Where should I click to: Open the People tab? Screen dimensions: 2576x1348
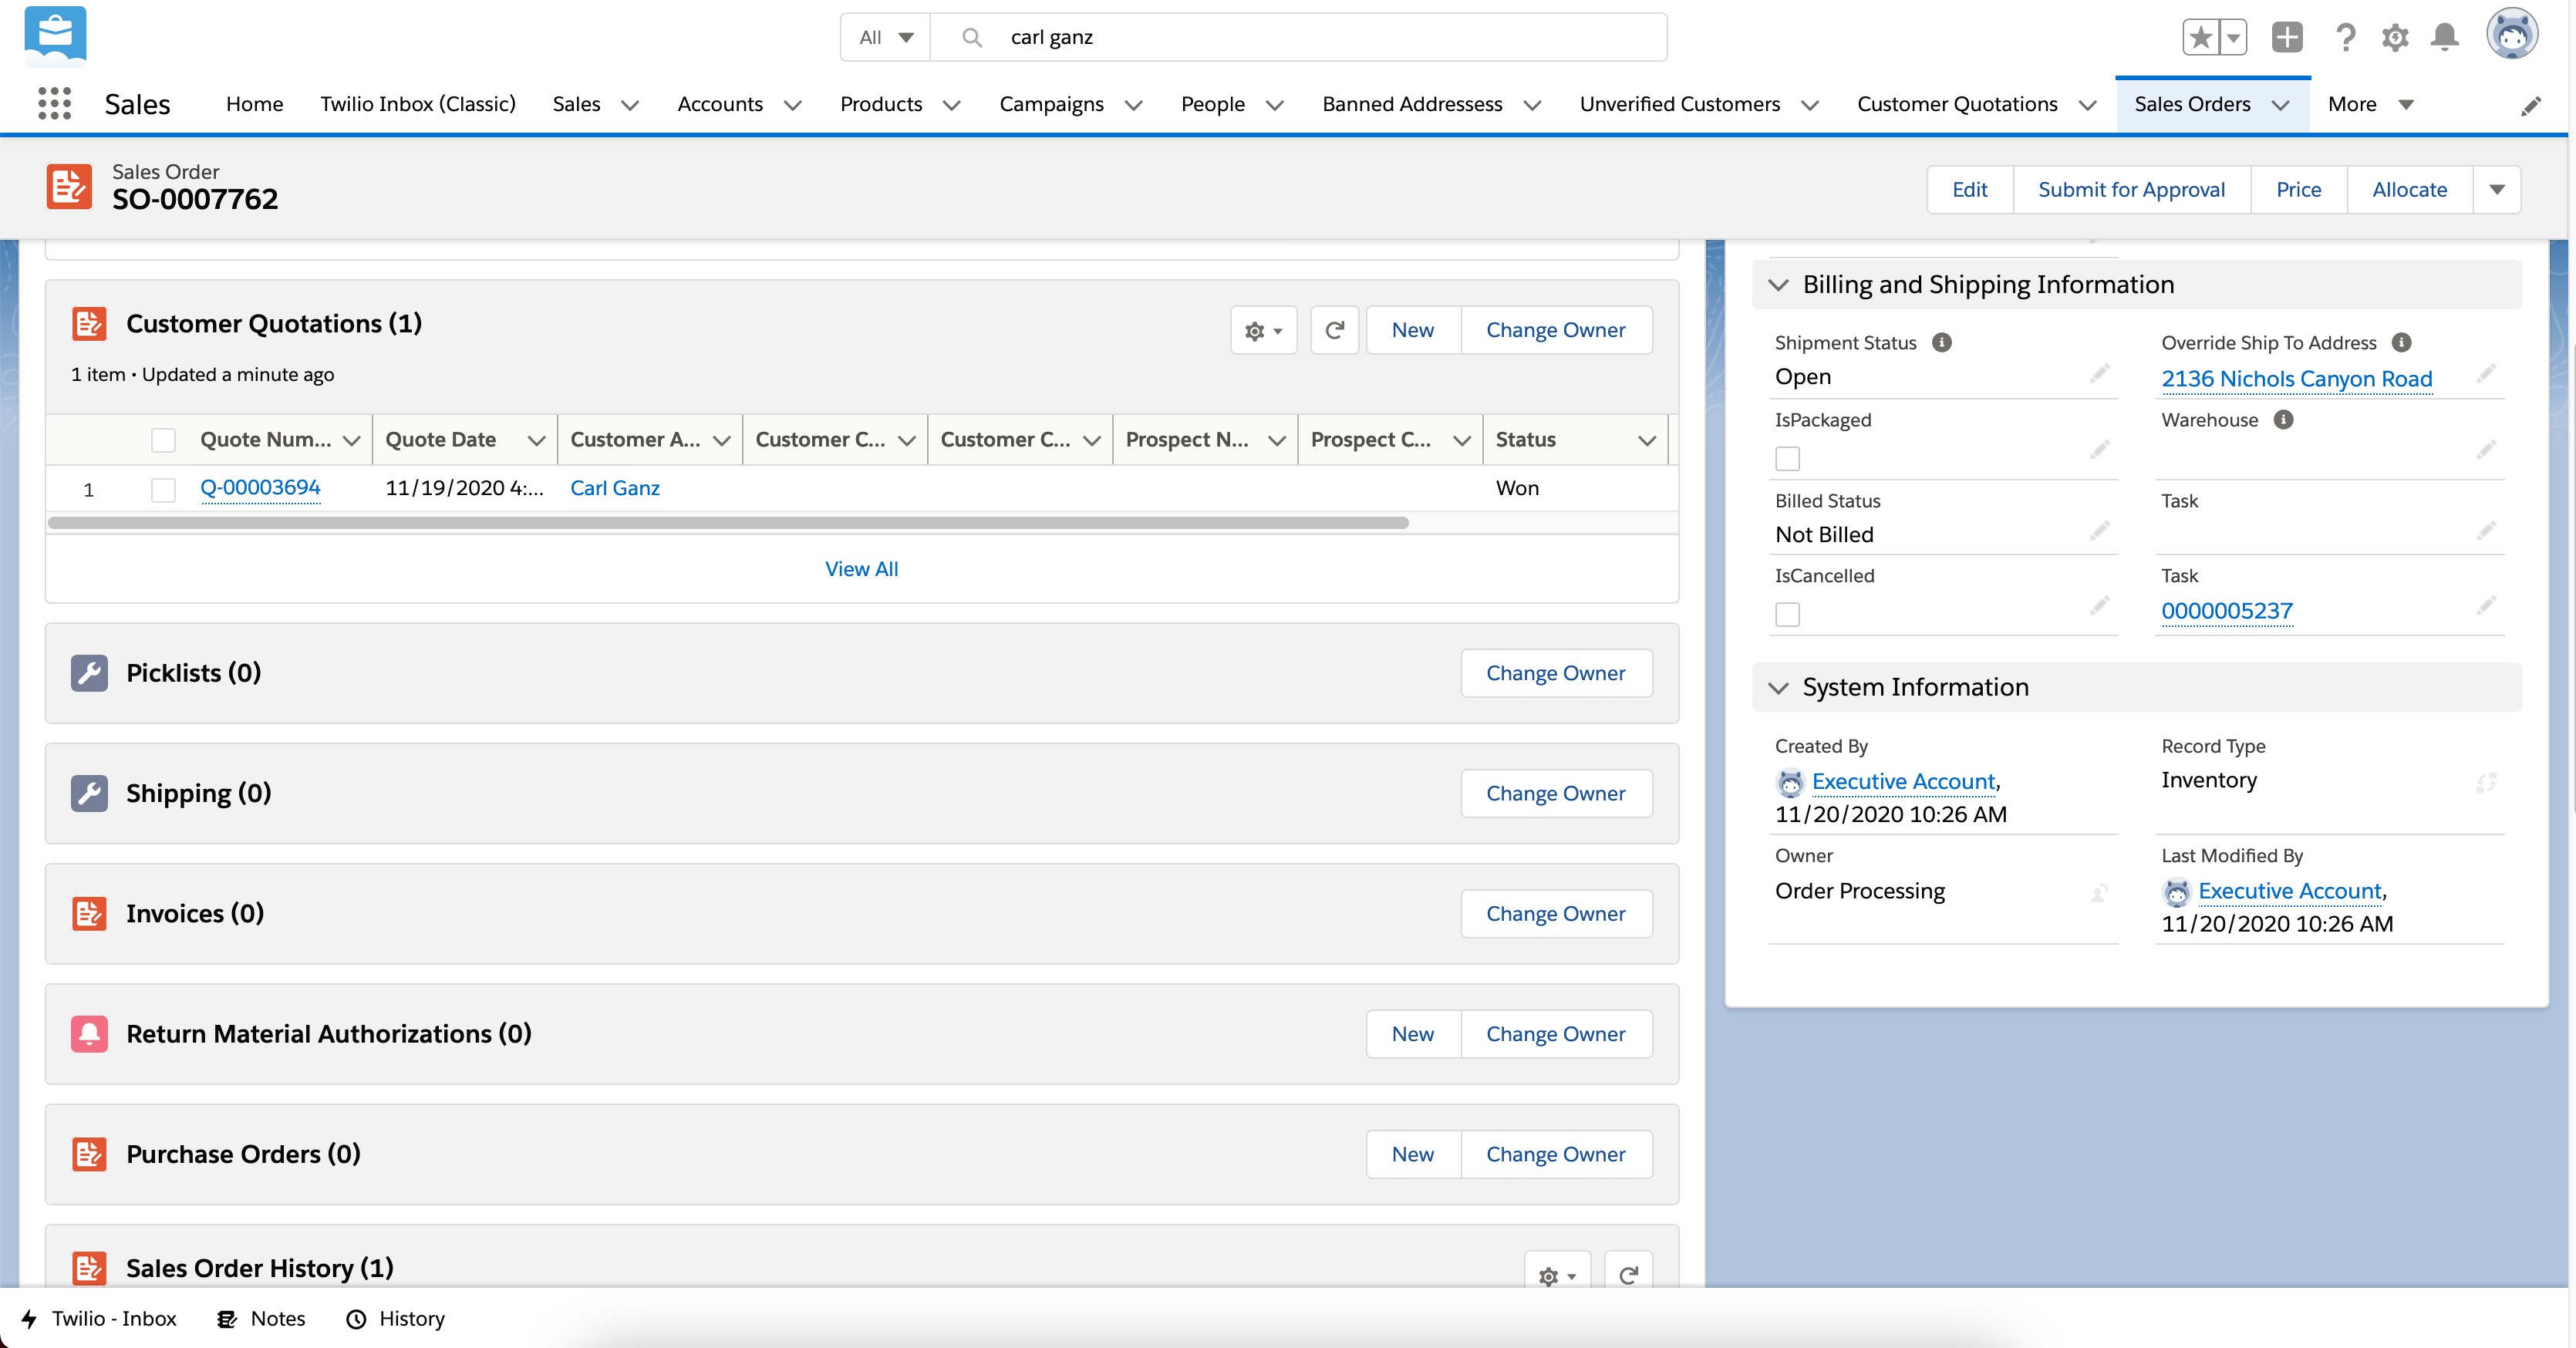click(x=1213, y=104)
